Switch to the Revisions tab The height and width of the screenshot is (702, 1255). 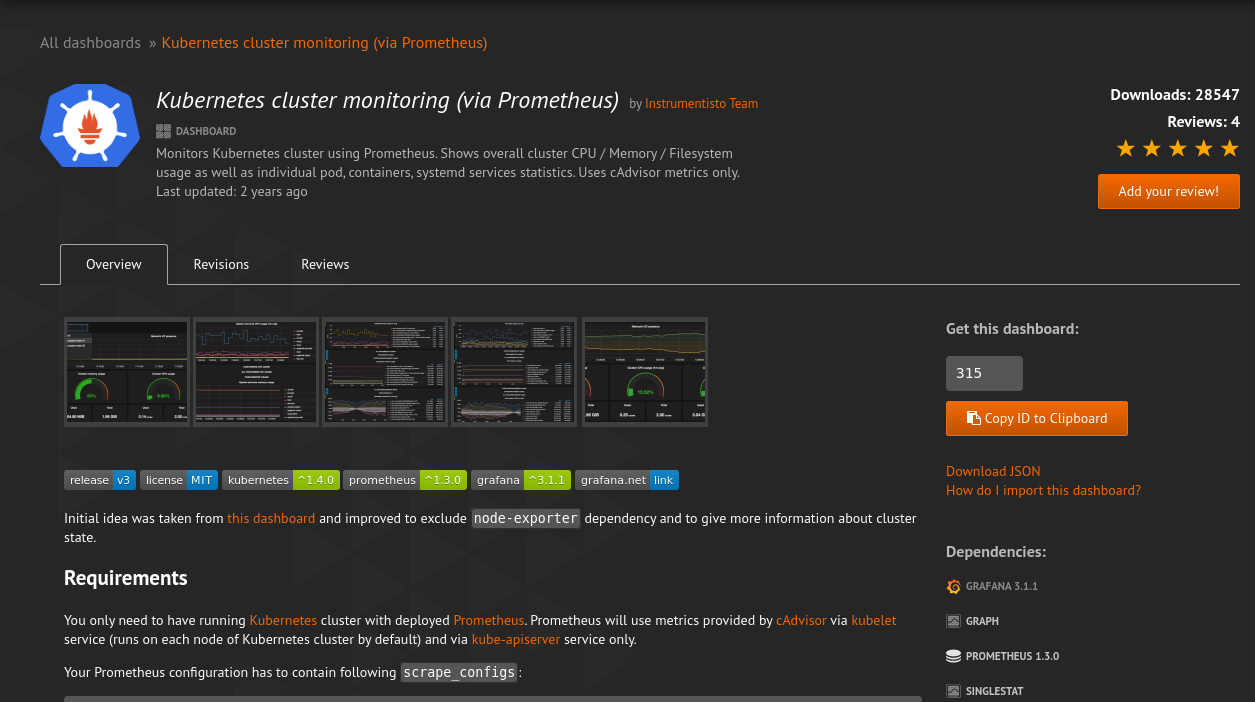pyautogui.click(x=221, y=265)
